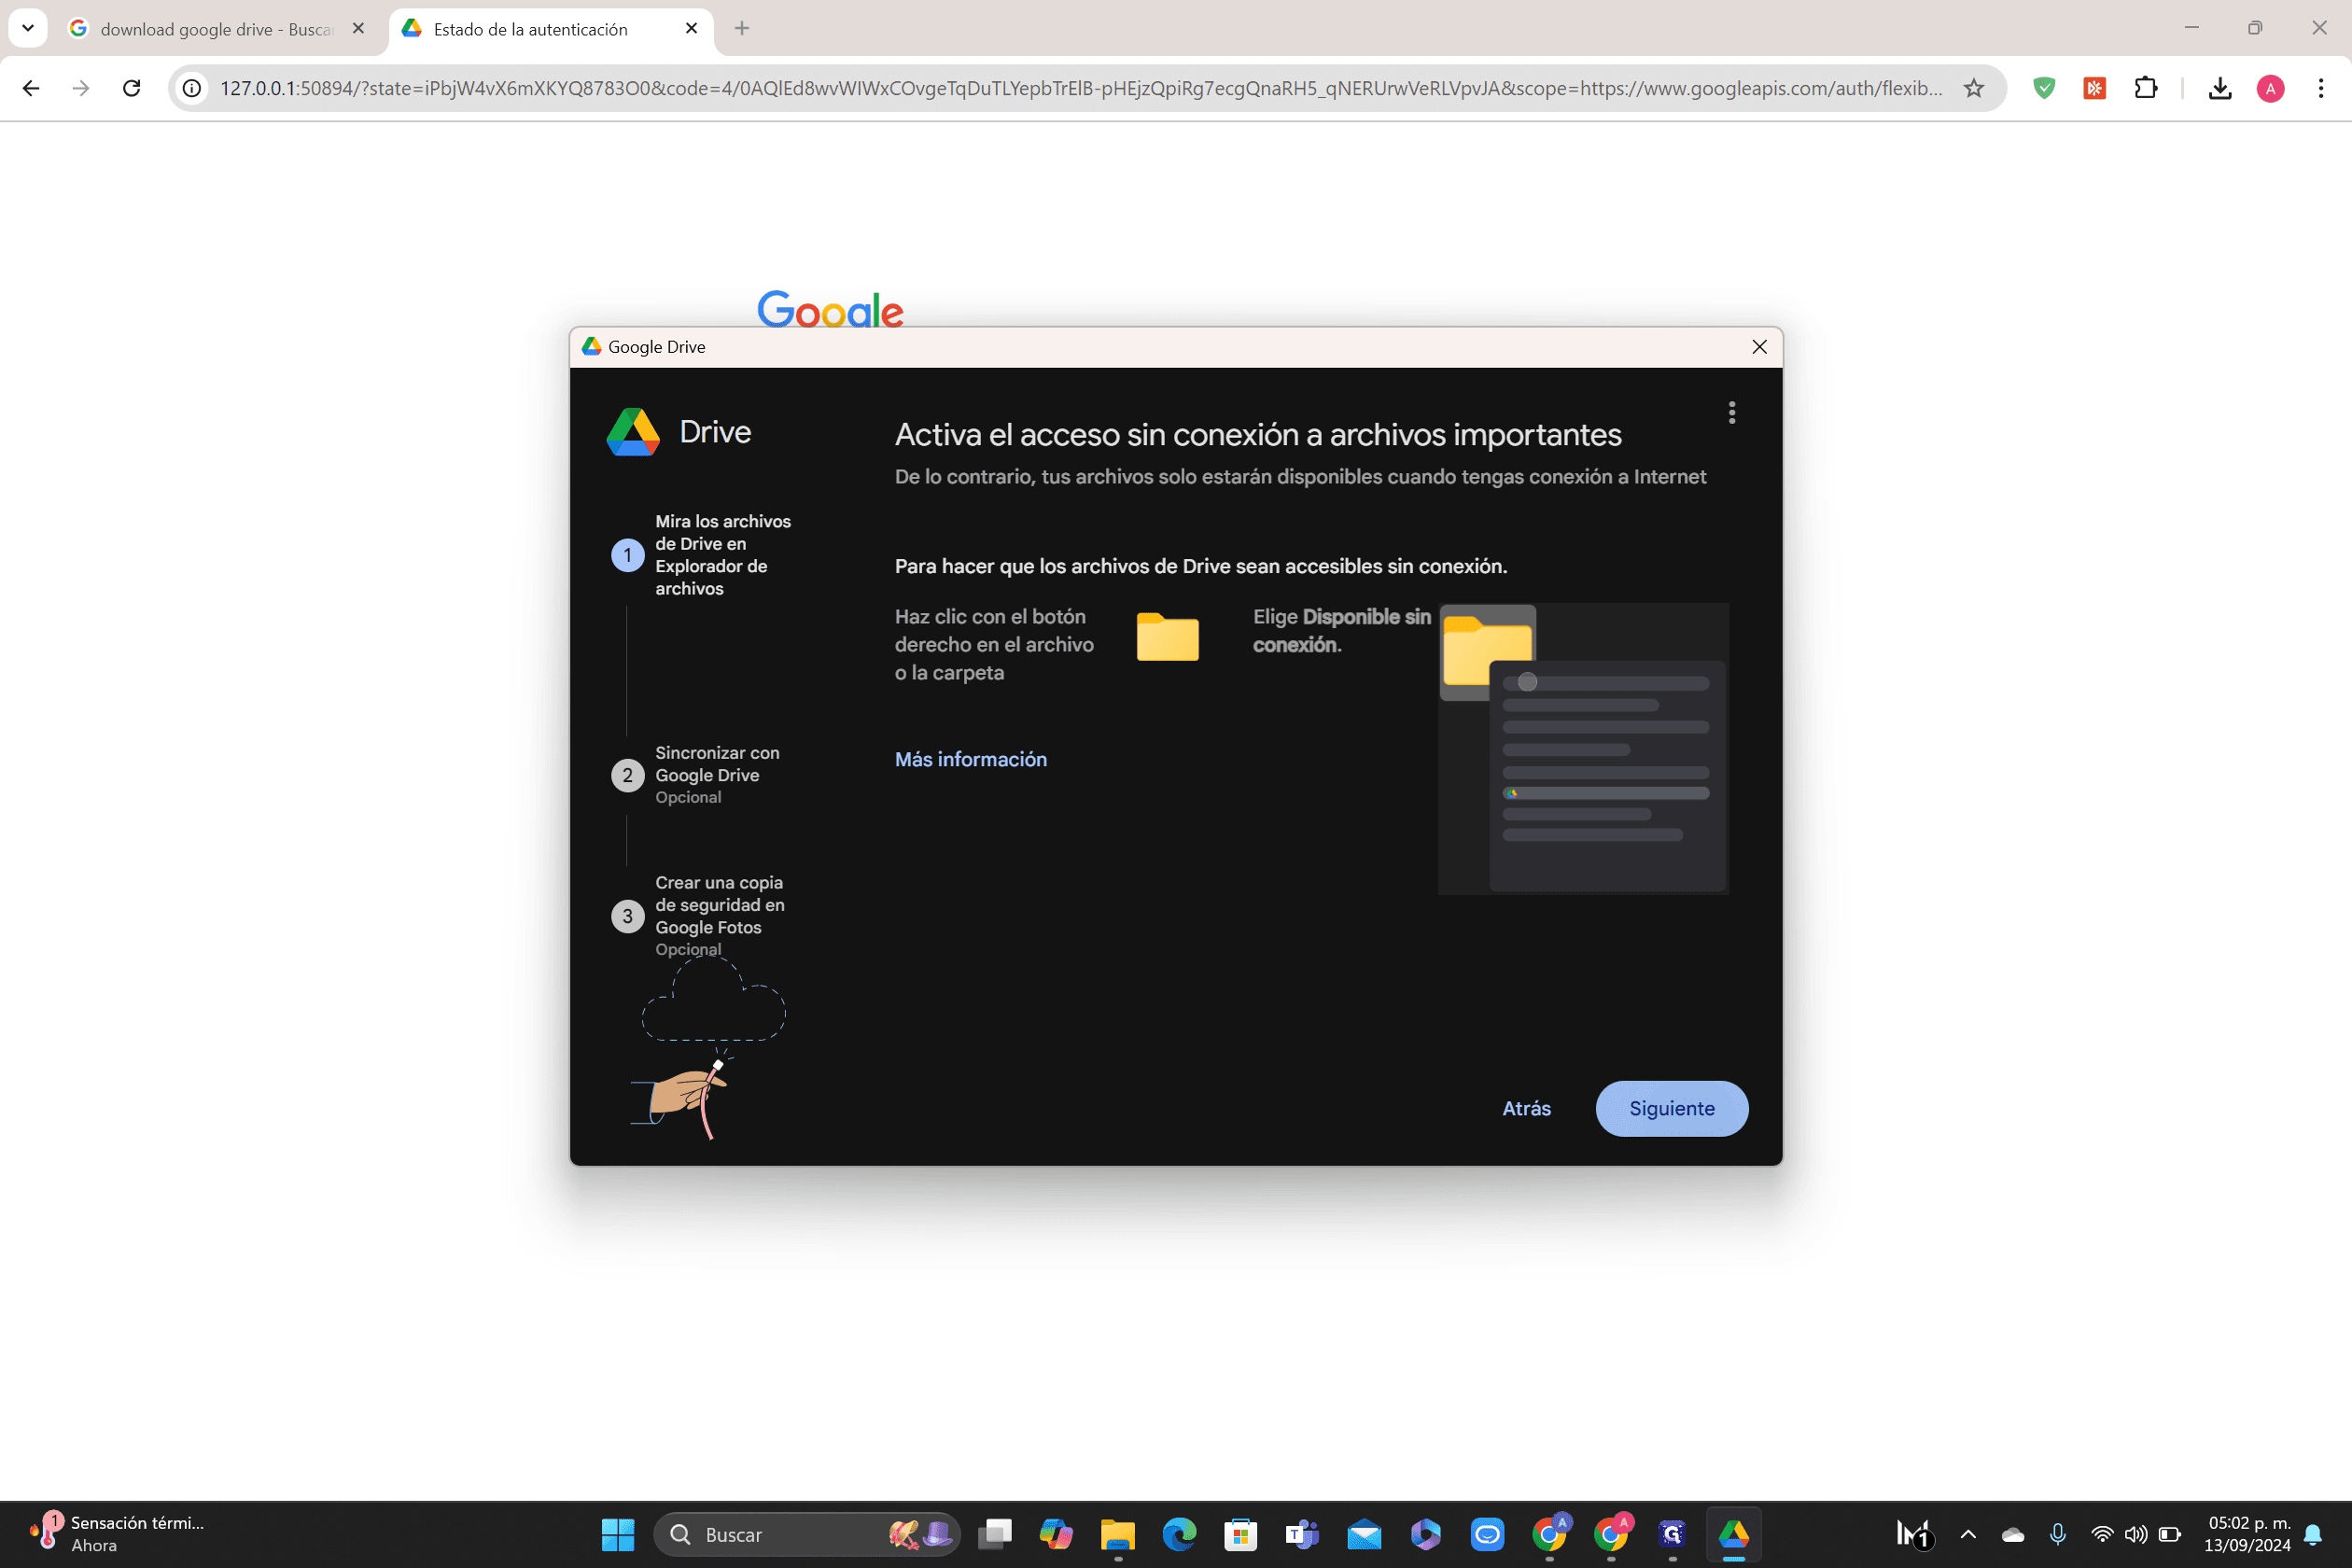Show hidden system tray icons
The image size is (2352, 1568).
pos(1967,1534)
